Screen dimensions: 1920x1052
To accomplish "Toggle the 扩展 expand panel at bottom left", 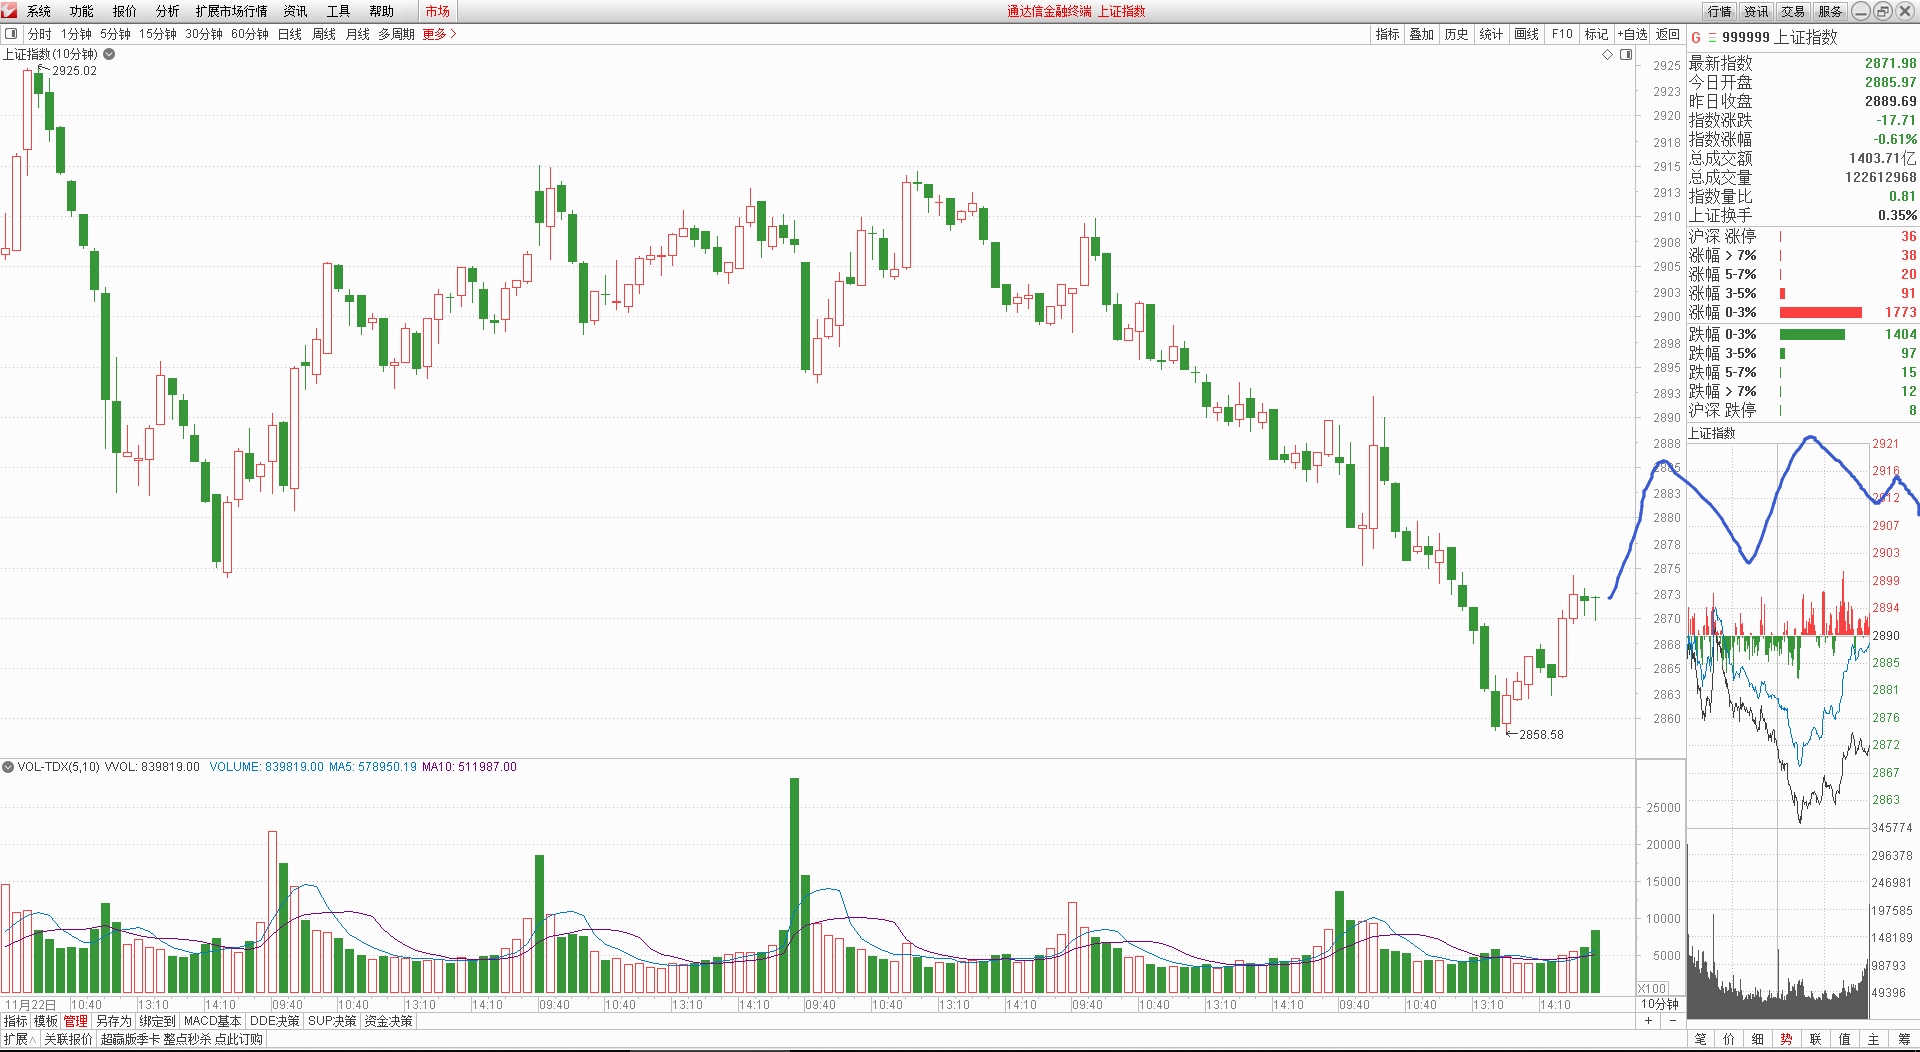I will (x=18, y=1039).
